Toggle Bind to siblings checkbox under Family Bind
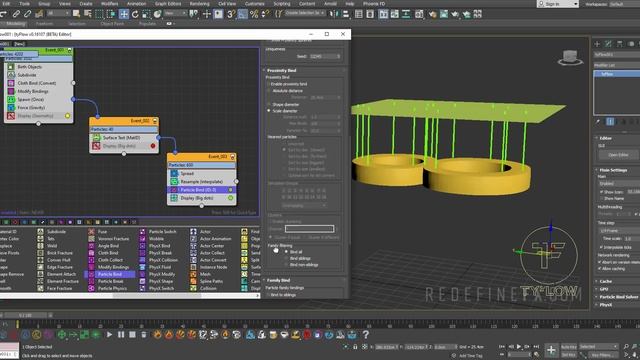Image resolution: width=640 pixels, height=360 pixels. pyautogui.click(x=269, y=295)
